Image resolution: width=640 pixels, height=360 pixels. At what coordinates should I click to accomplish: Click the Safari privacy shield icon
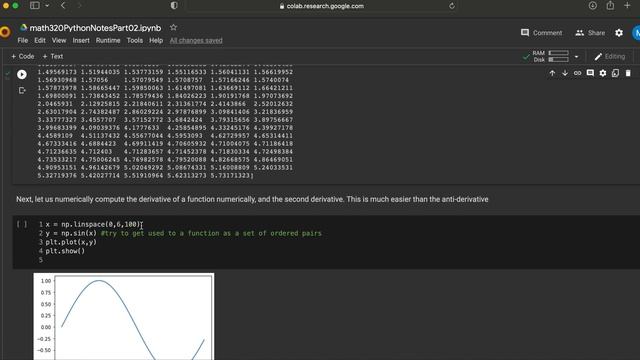click(174, 6)
